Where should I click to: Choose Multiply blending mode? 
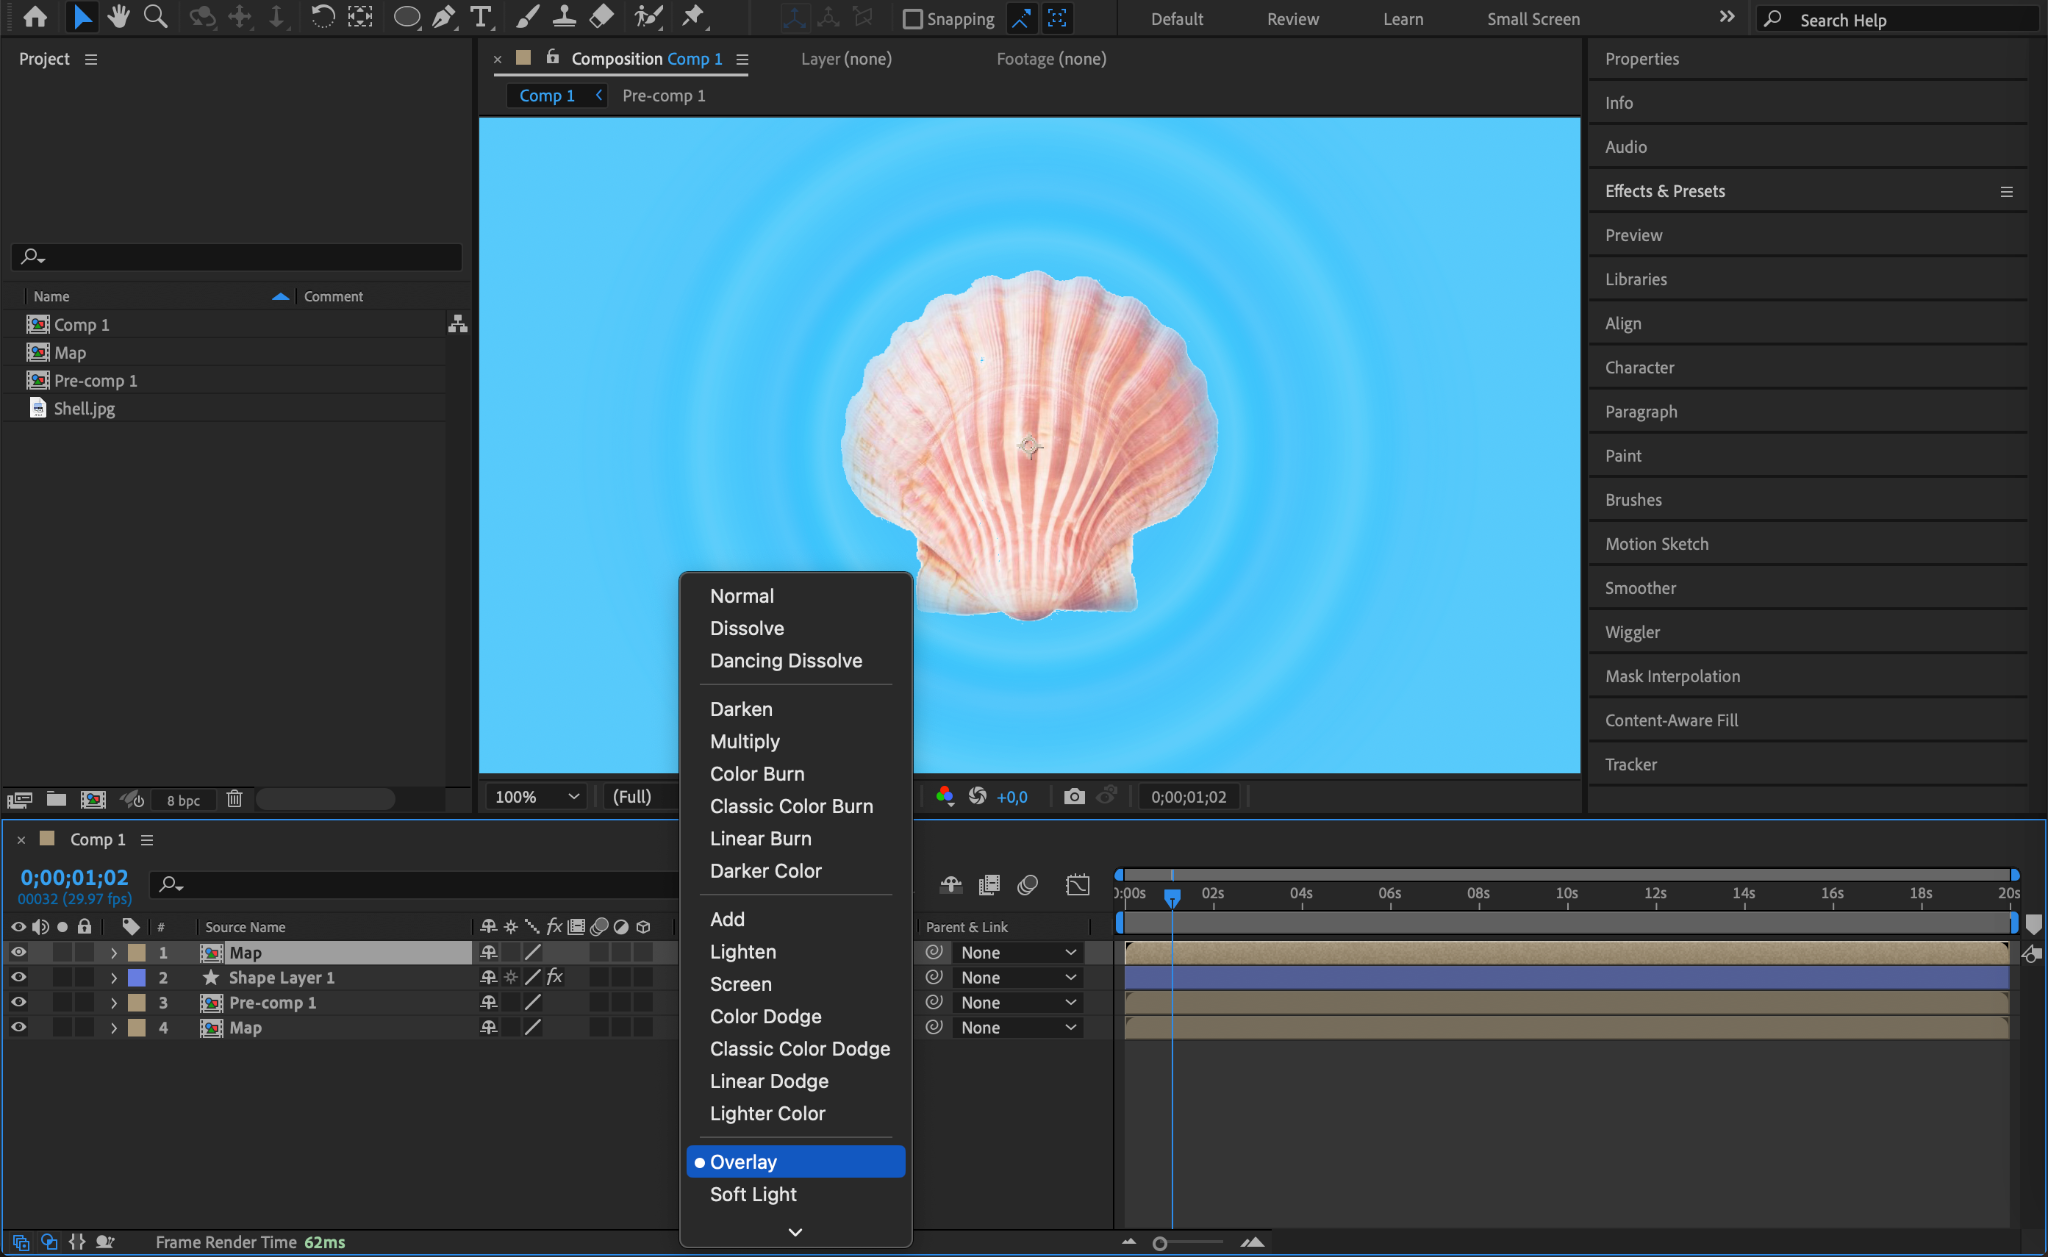click(x=744, y=742)
